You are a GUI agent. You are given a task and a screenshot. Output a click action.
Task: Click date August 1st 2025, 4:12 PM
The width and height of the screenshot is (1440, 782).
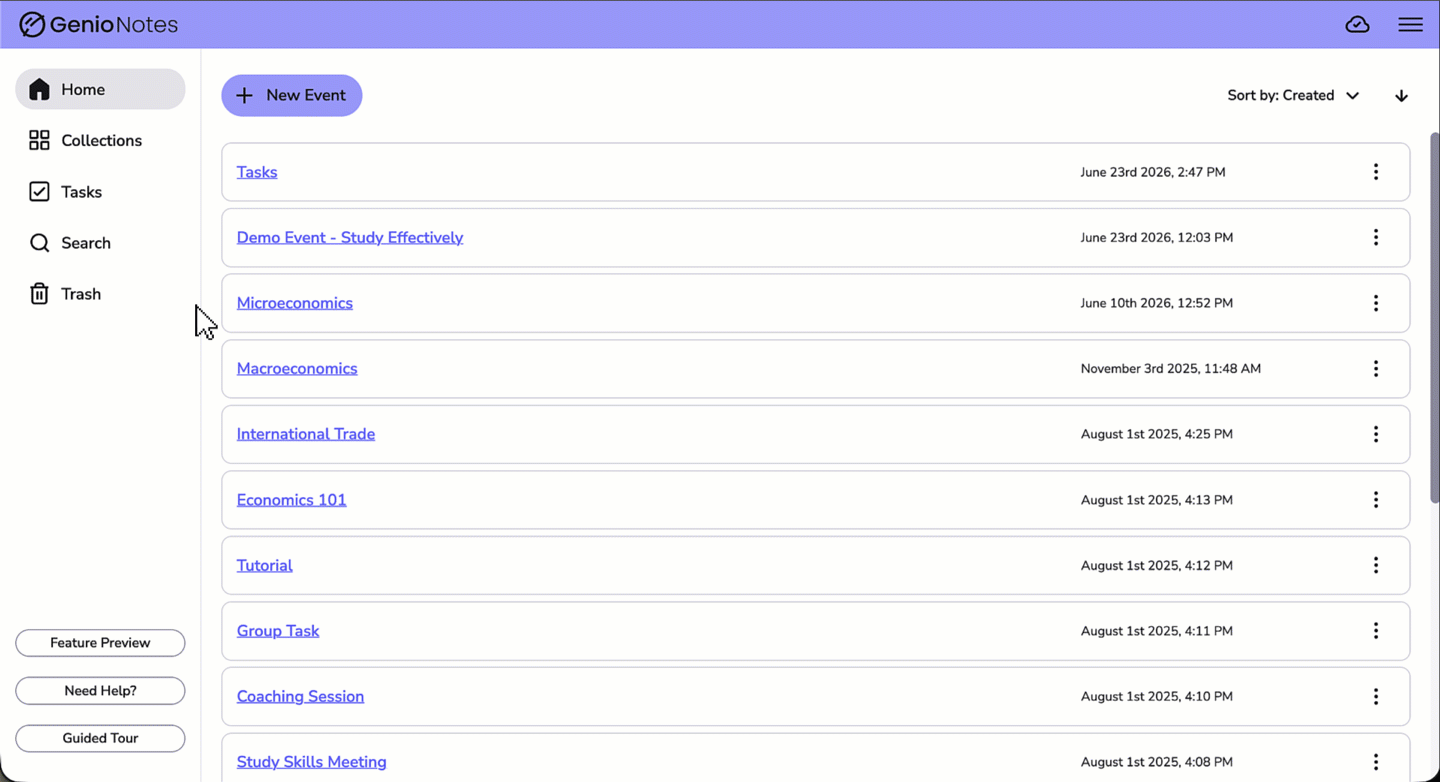(x=1157, y=565)
